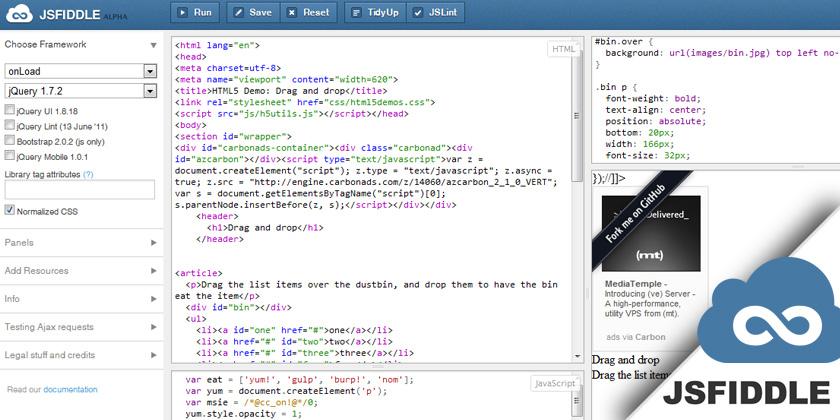Click the Reset cross icon

(x=291, y=12)
